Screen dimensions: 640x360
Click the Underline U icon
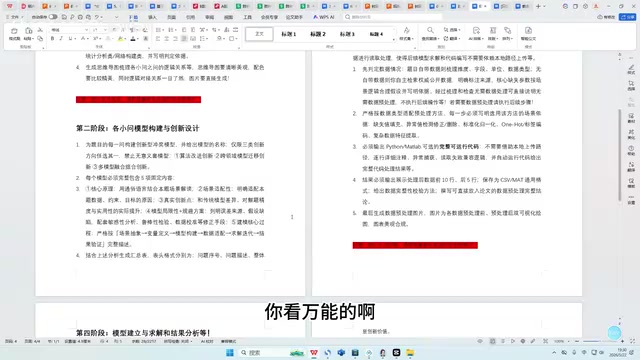[x=70, y=38]
